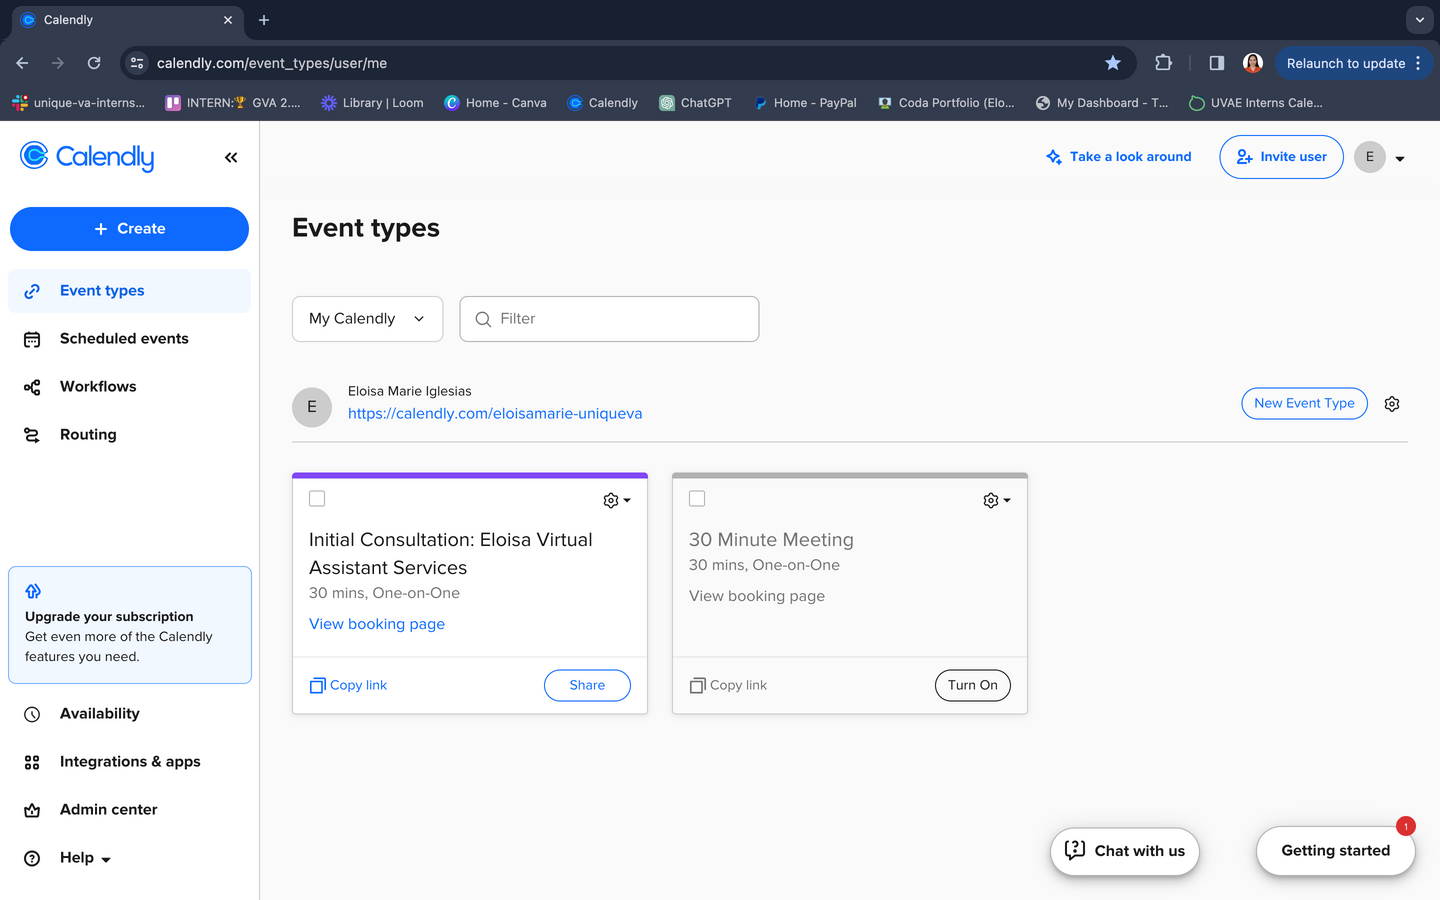1440x900 pixels.
Task: Open Routing in the sidebar
Action: (x=130, y=435)
